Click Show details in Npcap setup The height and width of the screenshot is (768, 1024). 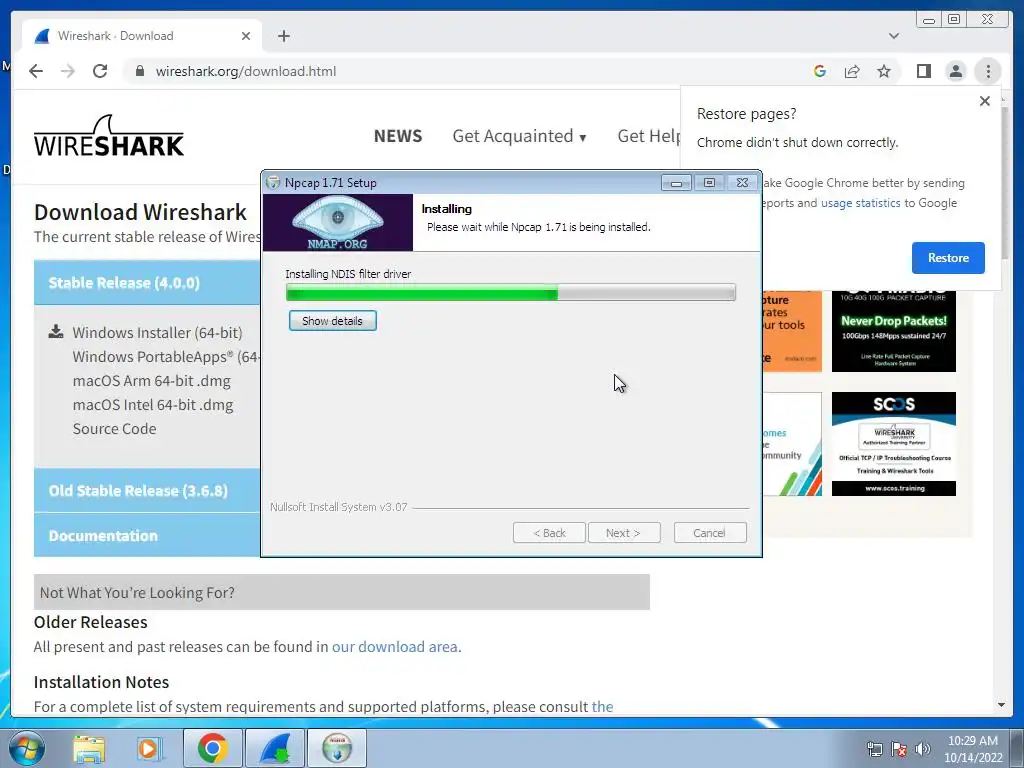[332, 321]
